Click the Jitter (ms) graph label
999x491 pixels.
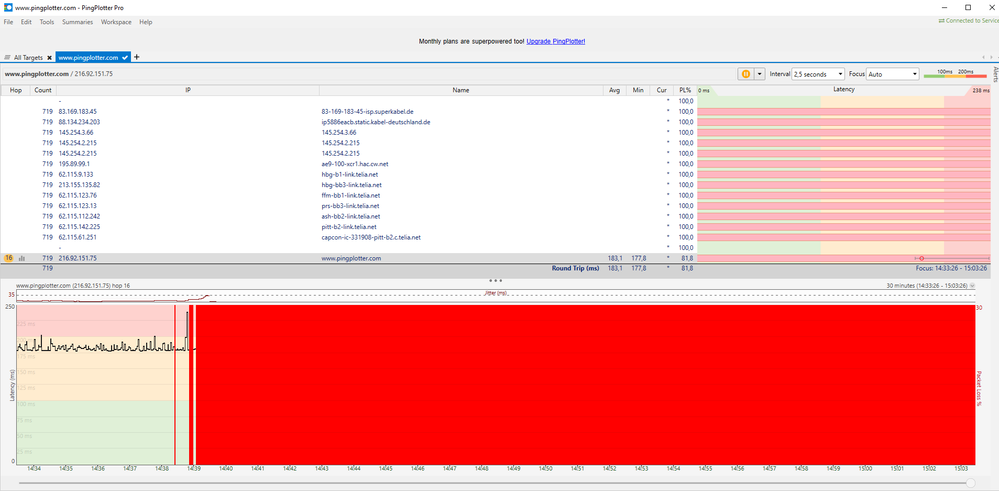(x=496, y=293)
